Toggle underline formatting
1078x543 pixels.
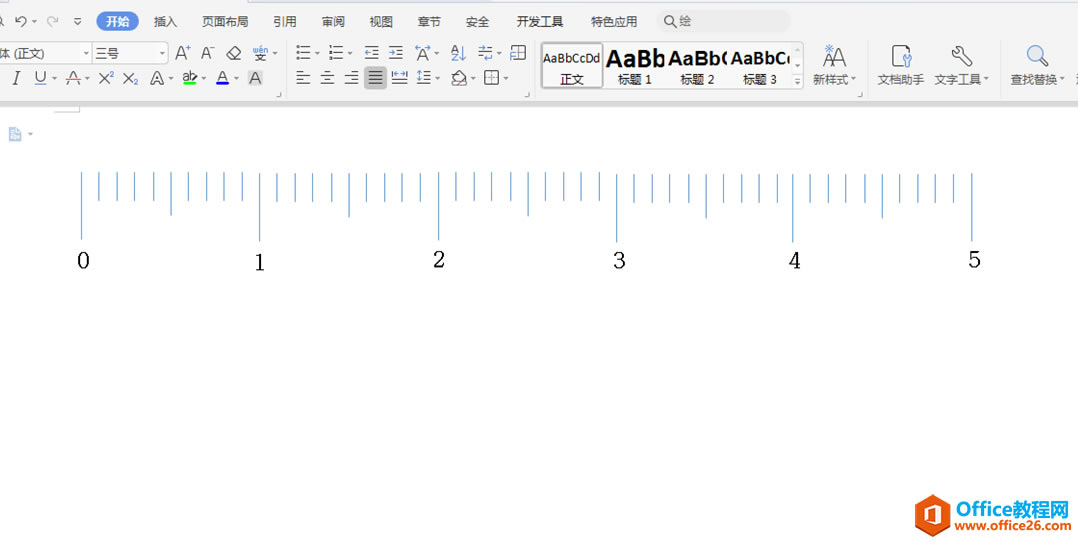tap(41, 78)
